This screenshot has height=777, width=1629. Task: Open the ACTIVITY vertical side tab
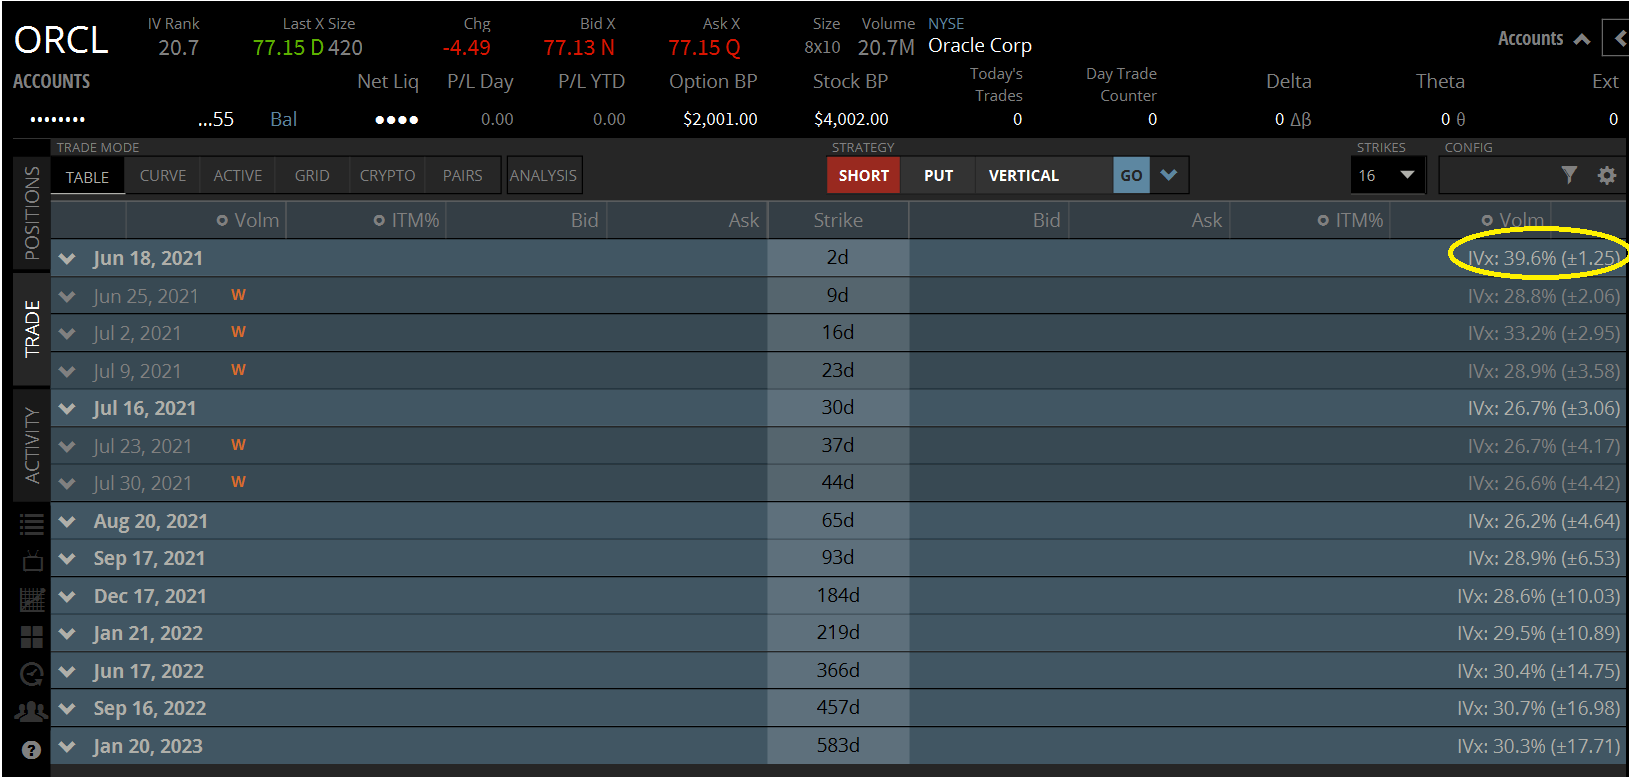(32, 445)
